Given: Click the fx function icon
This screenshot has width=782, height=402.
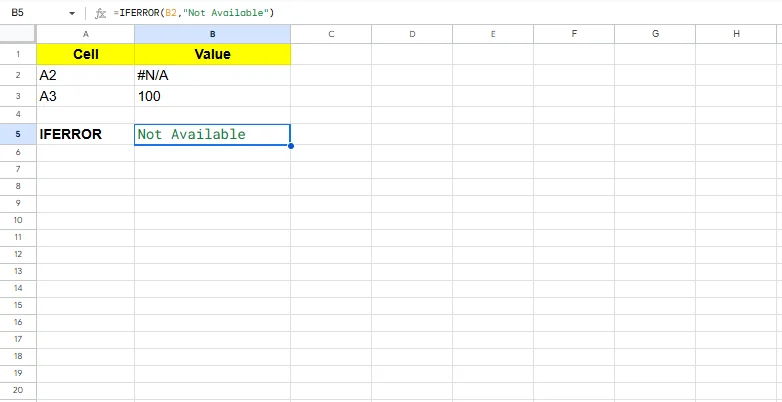Looking at the screenshot, I should 100,13.
